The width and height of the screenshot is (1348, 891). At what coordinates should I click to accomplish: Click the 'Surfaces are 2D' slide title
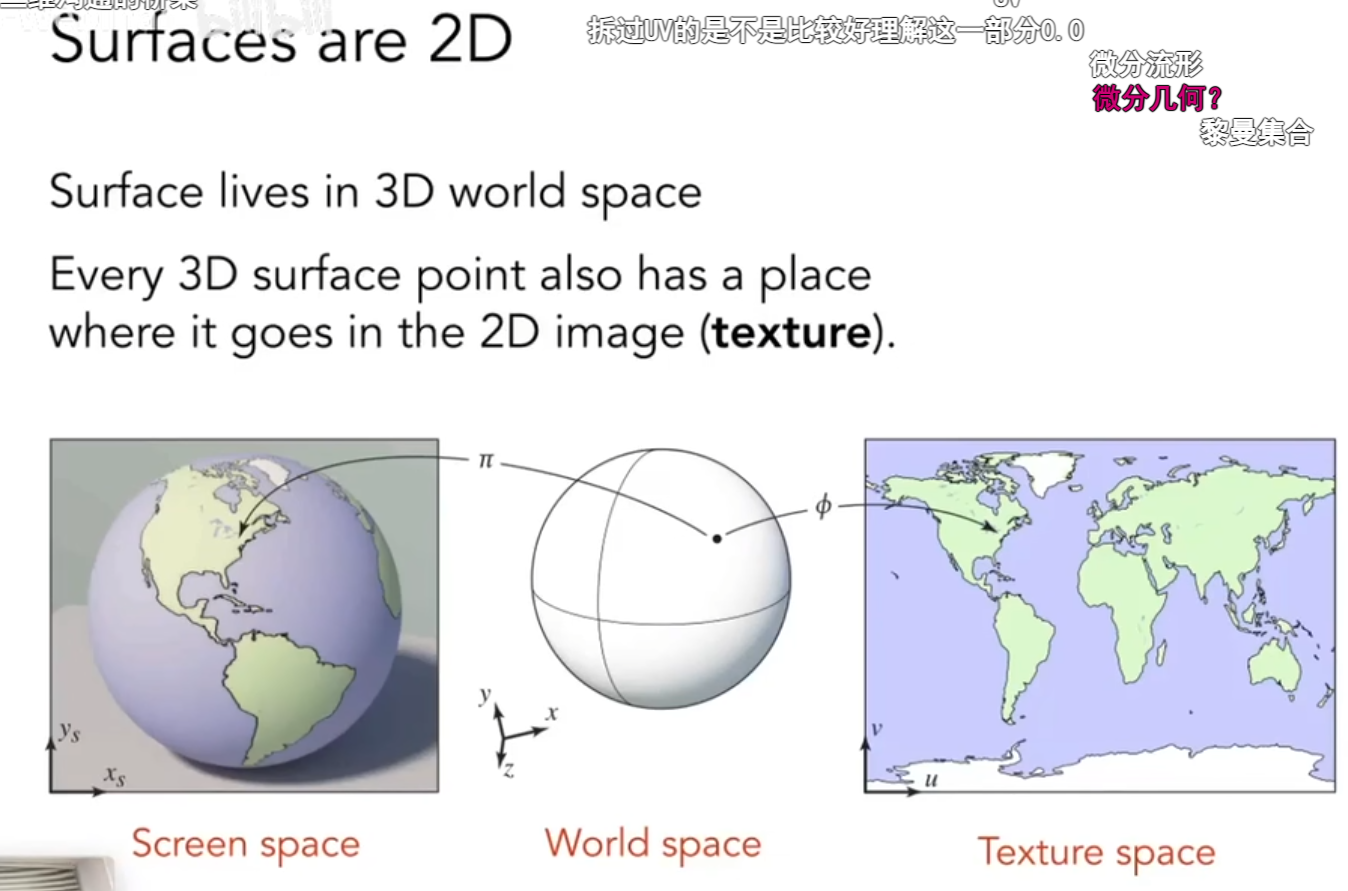click(x=280, y=39)
